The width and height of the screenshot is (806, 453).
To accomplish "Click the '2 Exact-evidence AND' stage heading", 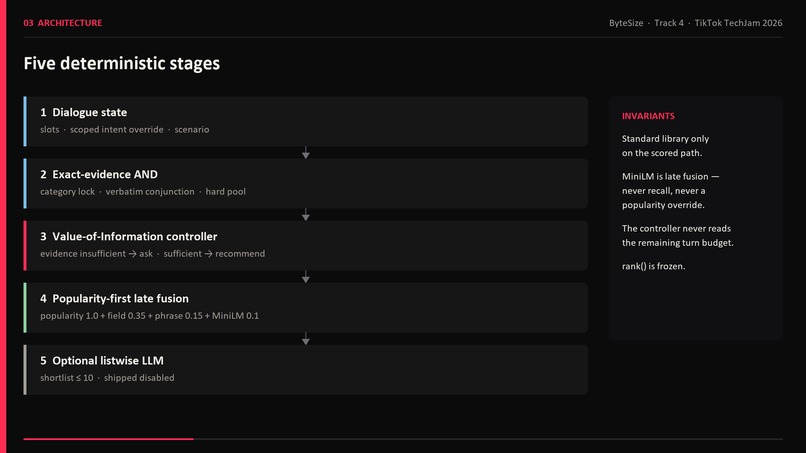I will tap(99, 174).
